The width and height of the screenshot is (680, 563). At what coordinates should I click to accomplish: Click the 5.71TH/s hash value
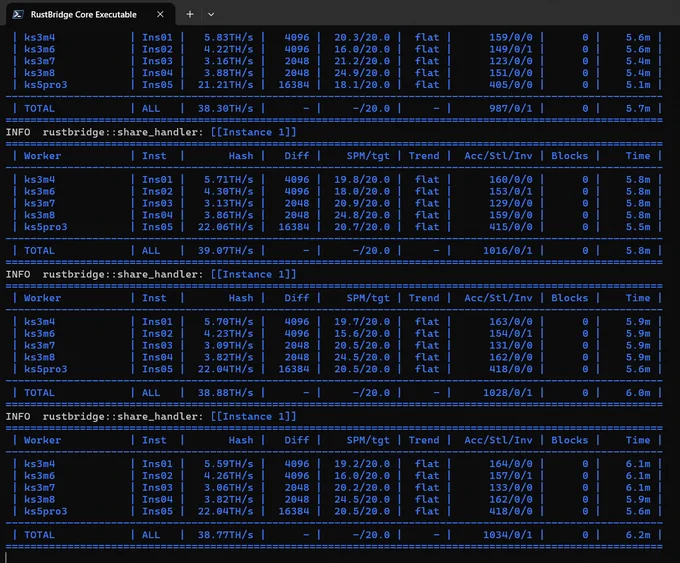(229, 180)
